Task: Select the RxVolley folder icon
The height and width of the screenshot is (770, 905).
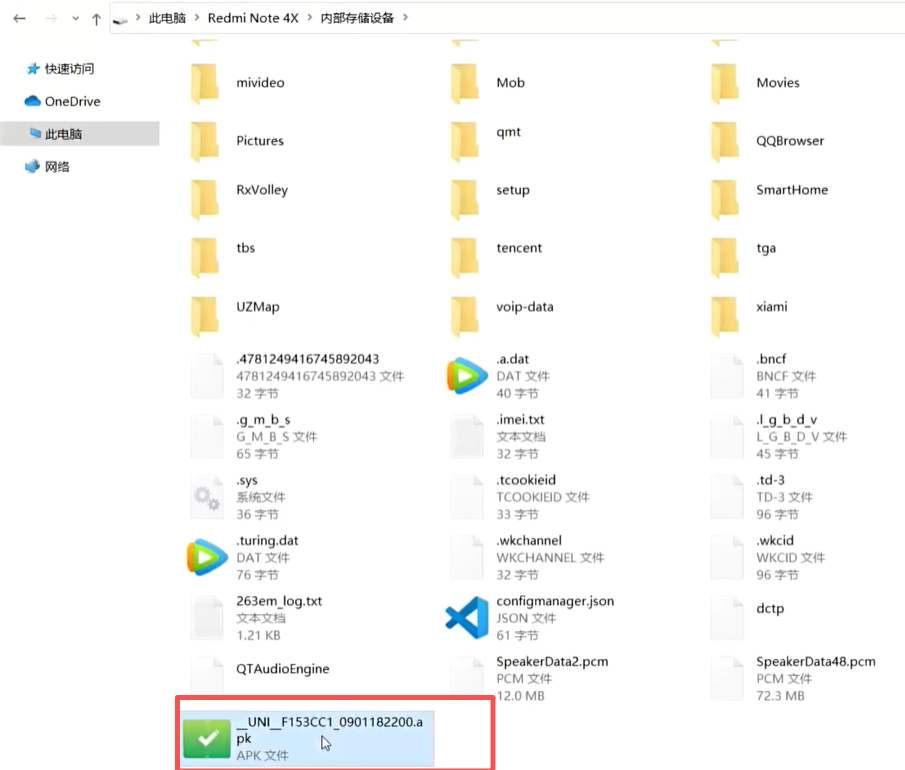Action: [205, 200]
